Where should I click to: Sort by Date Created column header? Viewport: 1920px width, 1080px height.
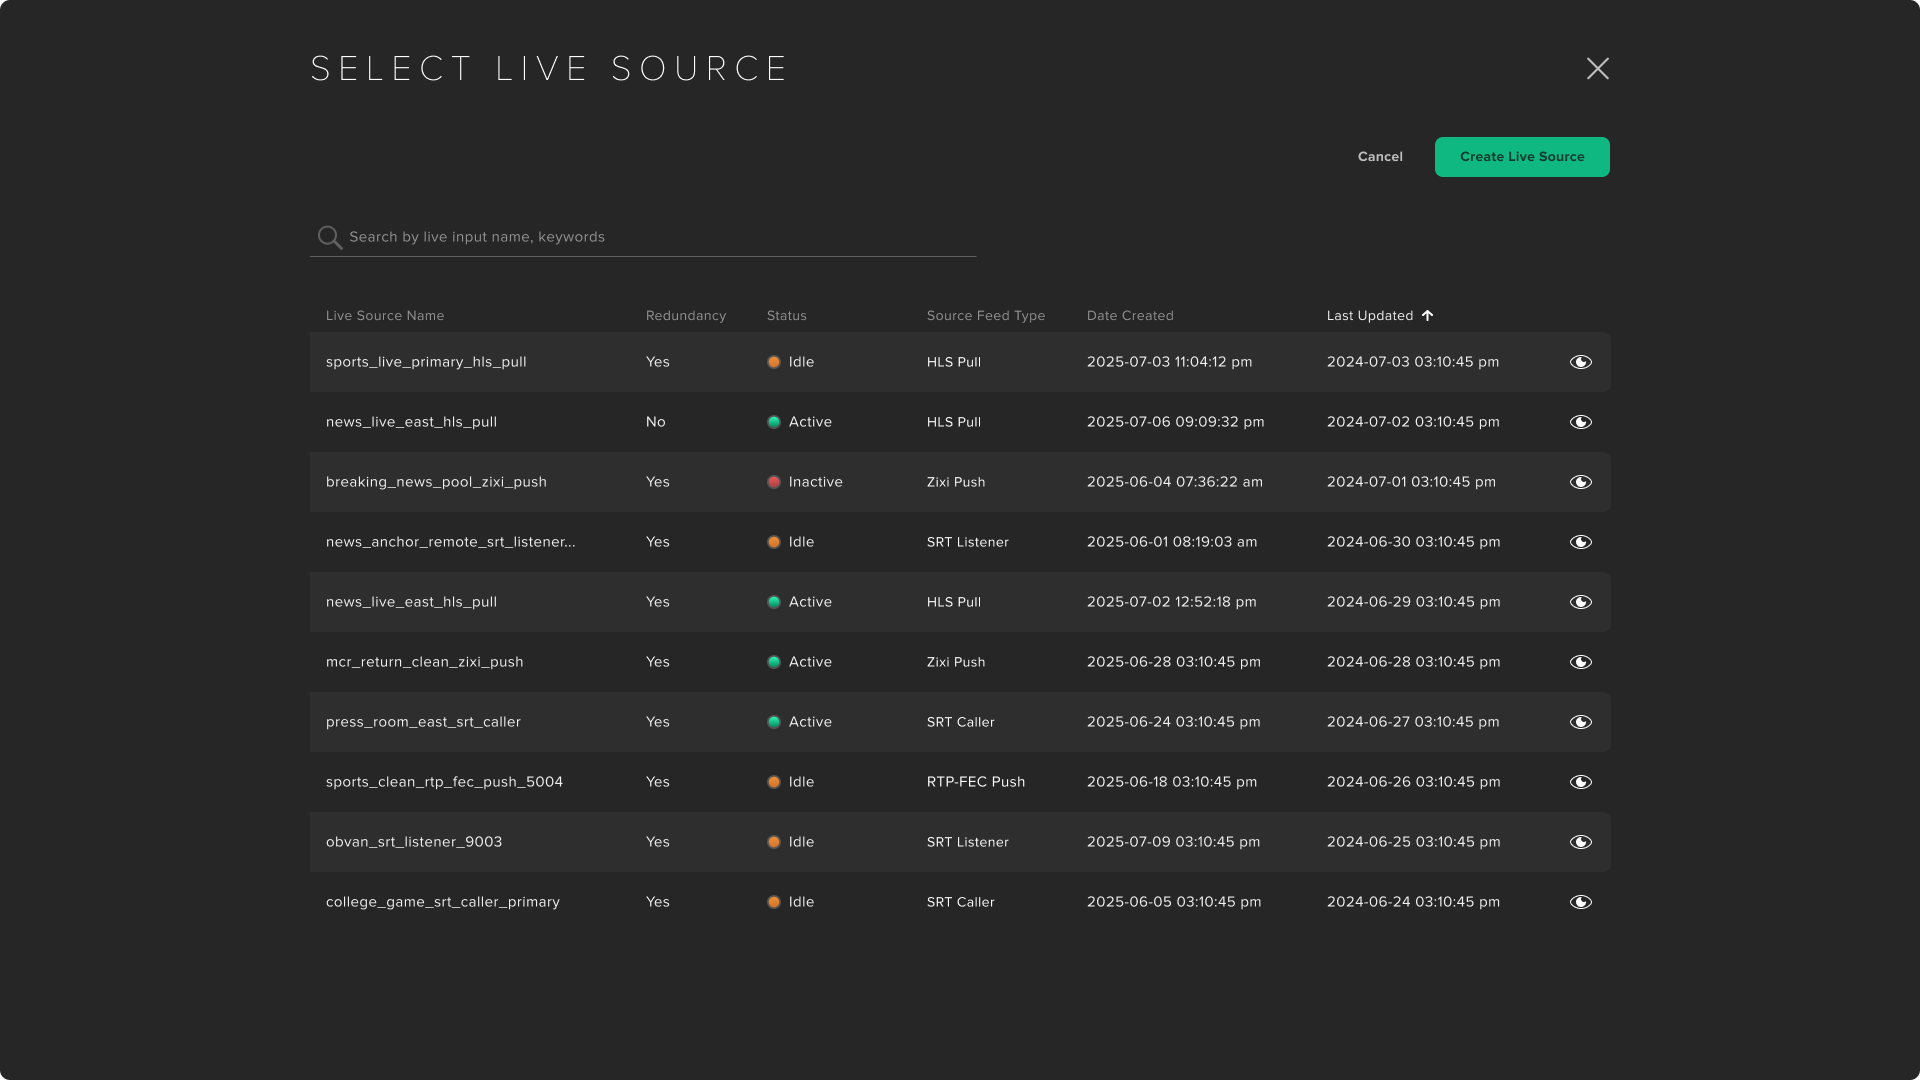(1129, 316)
